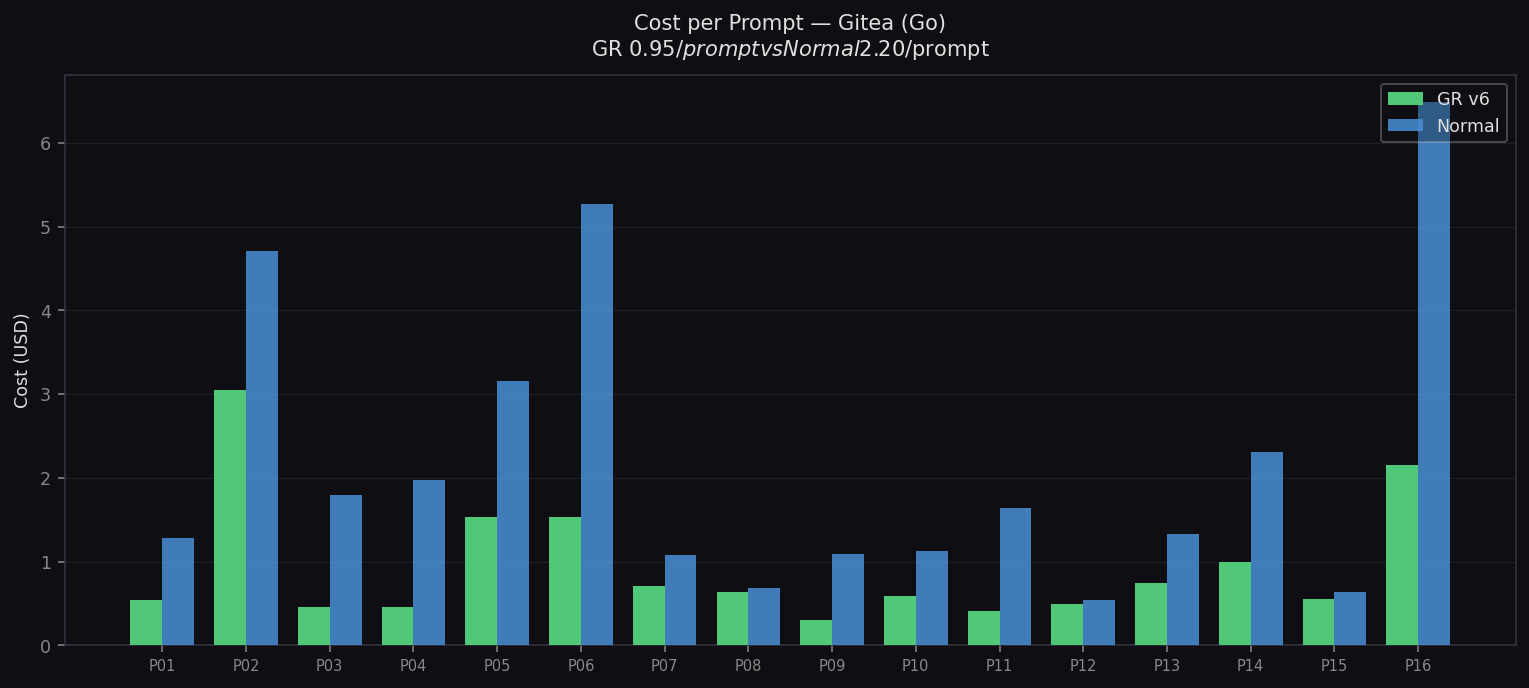Select the P01 axis label
This screenshot has height=688, width=1529.
click(161, 664)
